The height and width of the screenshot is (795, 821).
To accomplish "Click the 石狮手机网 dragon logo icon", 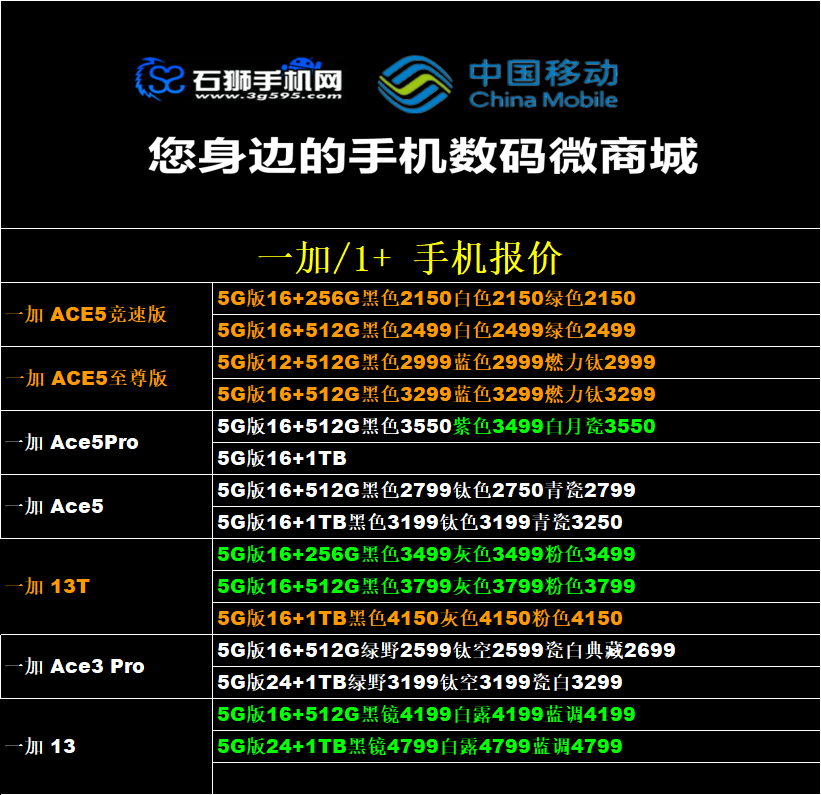I will pos(159,79).
